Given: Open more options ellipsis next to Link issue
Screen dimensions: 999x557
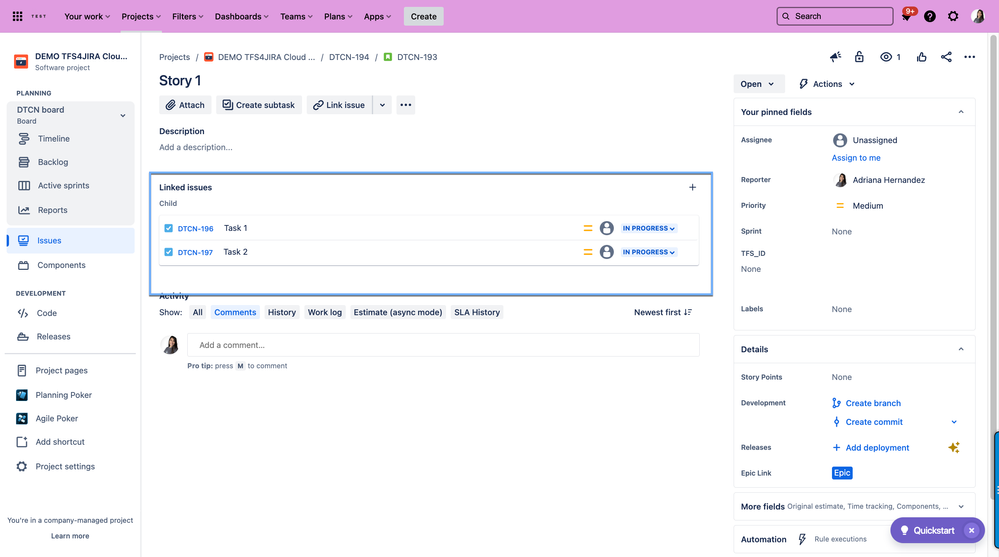Looking at the screenshot, I should click(x=405, y=105).
